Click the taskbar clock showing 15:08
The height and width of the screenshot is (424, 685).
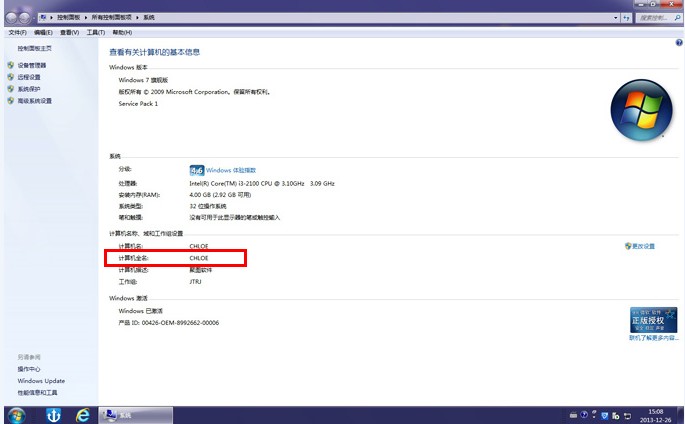click(x=655, y=415)
